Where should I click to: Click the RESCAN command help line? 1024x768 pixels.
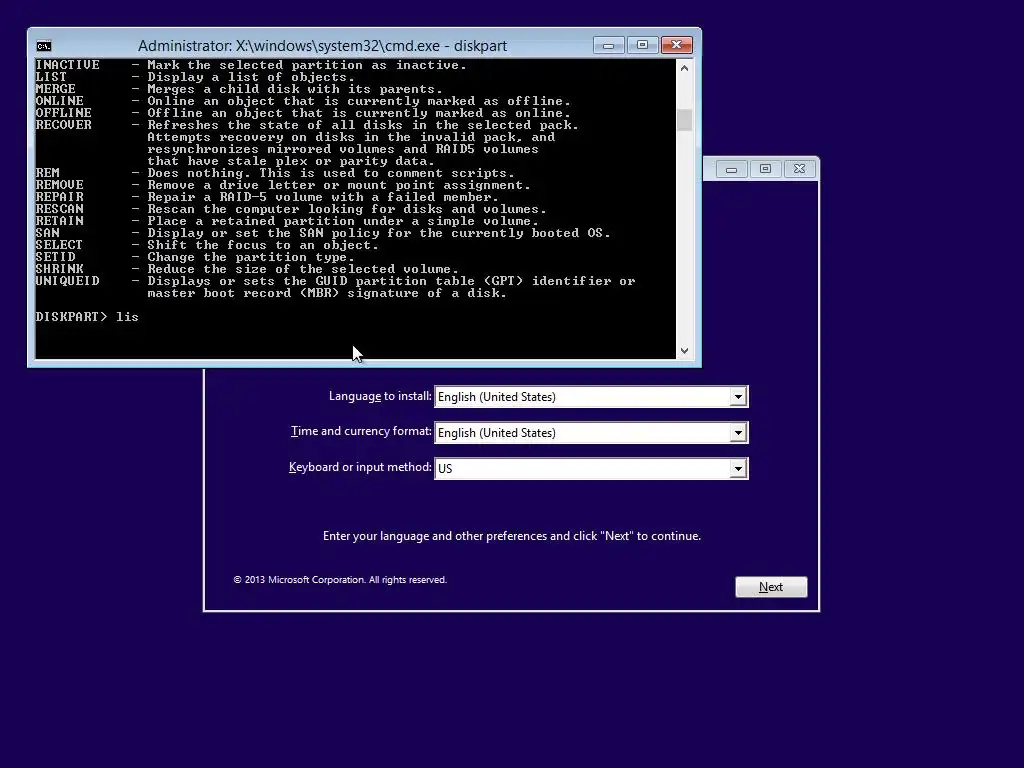[x=291, y=209]
